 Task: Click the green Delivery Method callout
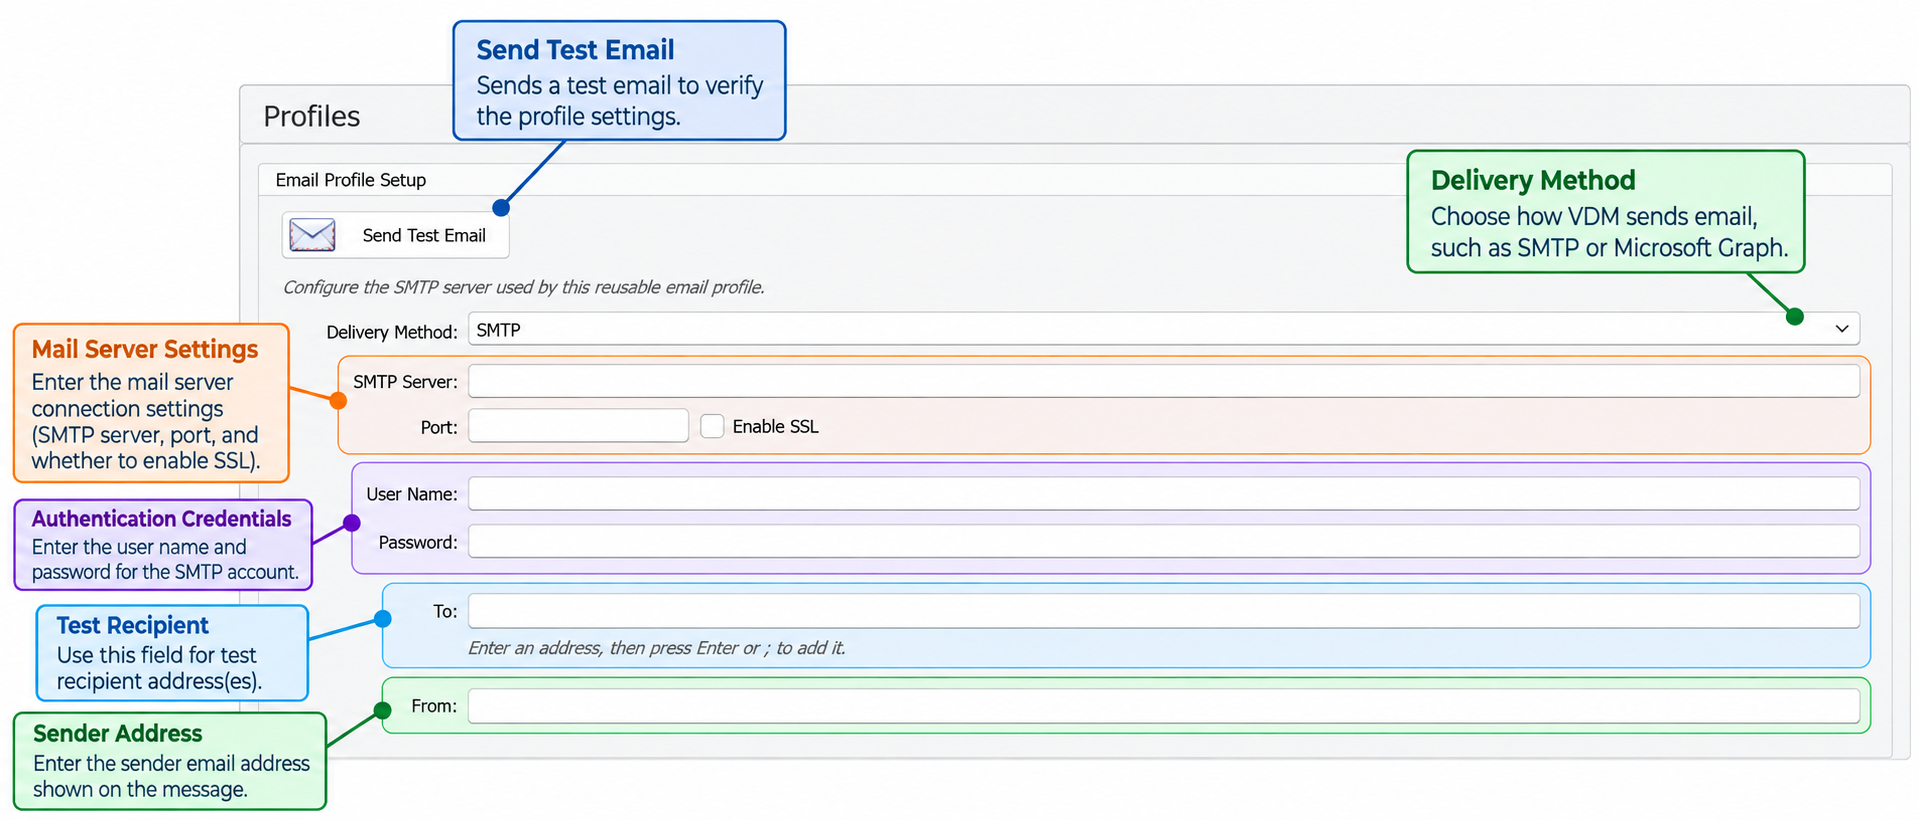click(1606, 212)
